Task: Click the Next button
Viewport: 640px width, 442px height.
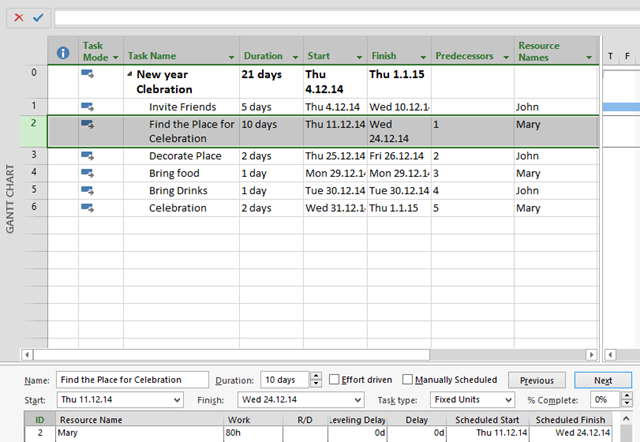Action: [x=603, y=380]
